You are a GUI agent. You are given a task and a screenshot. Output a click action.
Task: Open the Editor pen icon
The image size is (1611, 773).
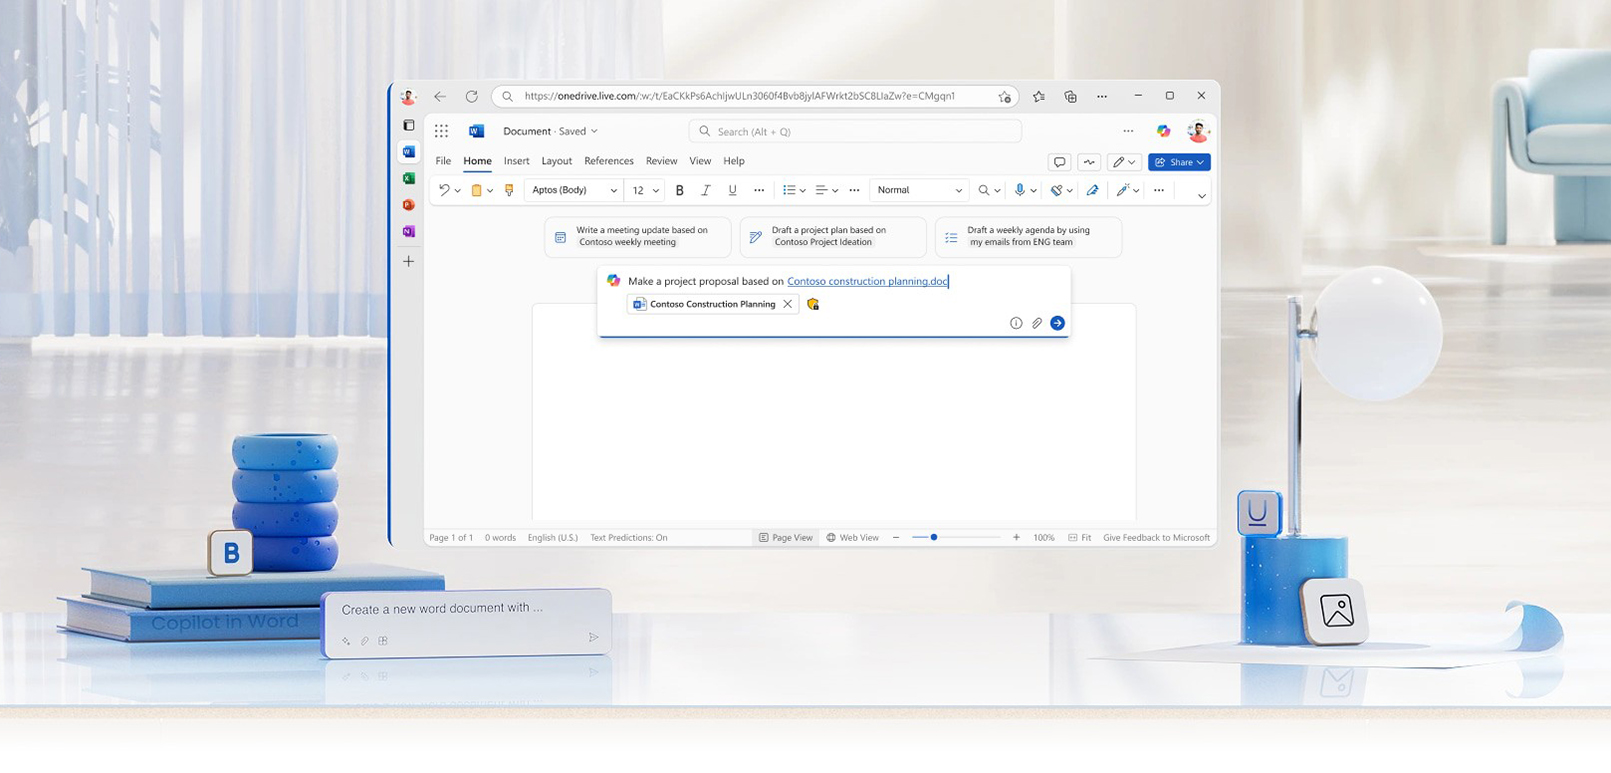[1092, 190]
